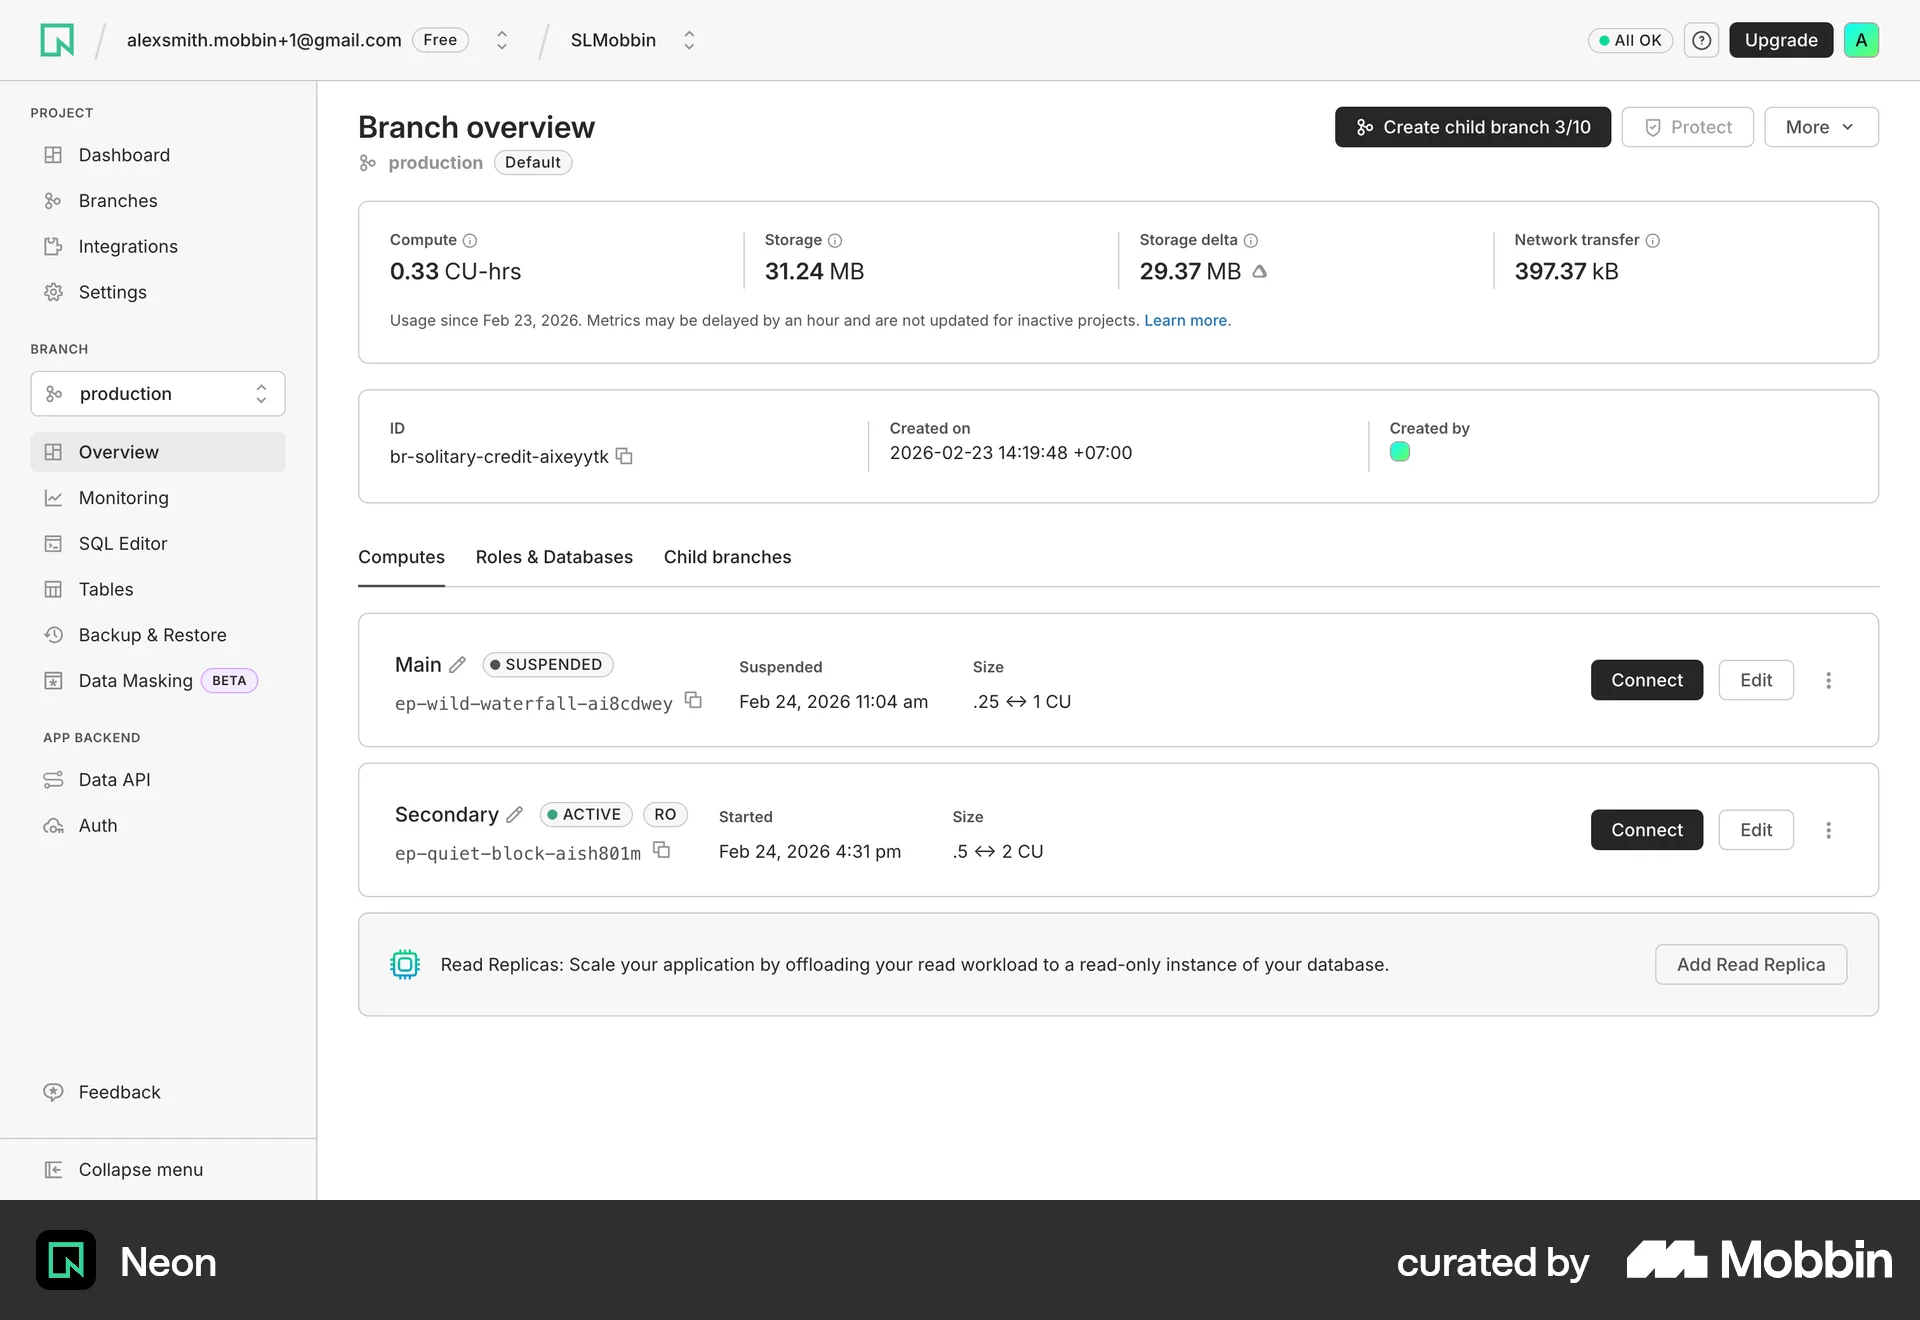Show Storage delta info tooltip icon

(1250, 240)
